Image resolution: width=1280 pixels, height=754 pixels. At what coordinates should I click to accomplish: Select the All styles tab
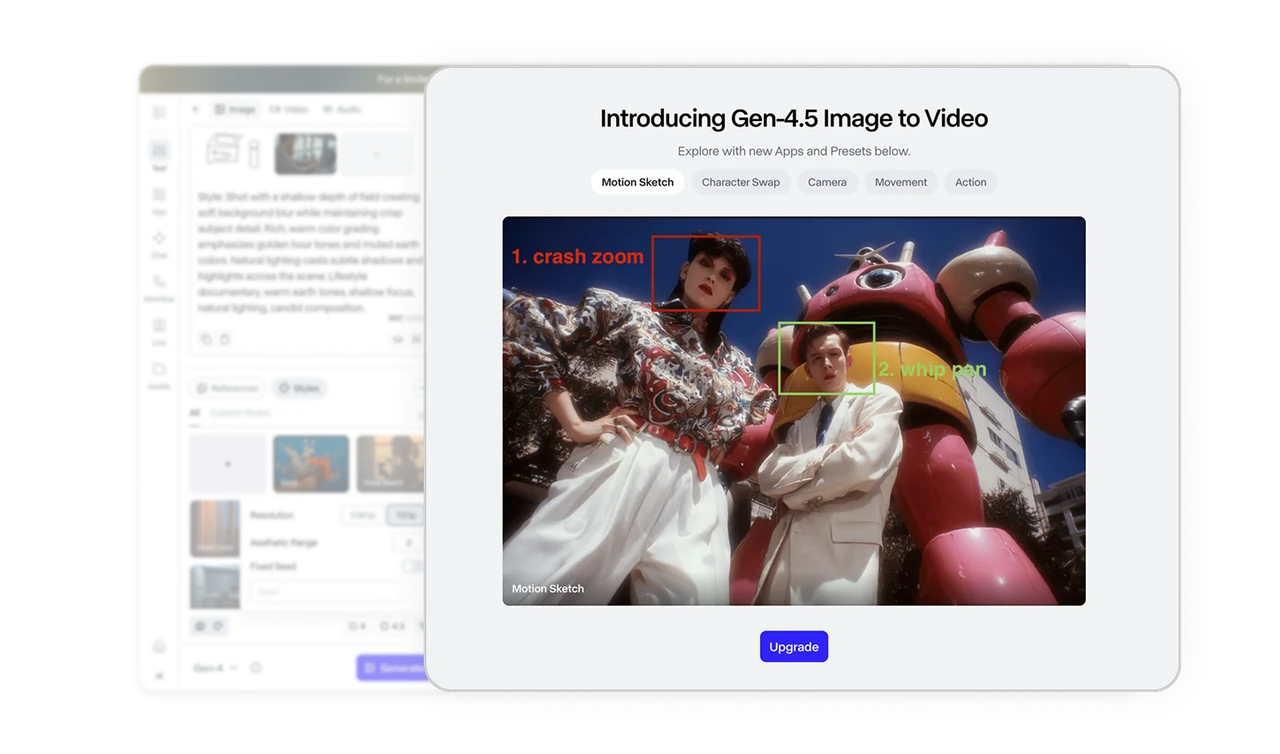195,413
